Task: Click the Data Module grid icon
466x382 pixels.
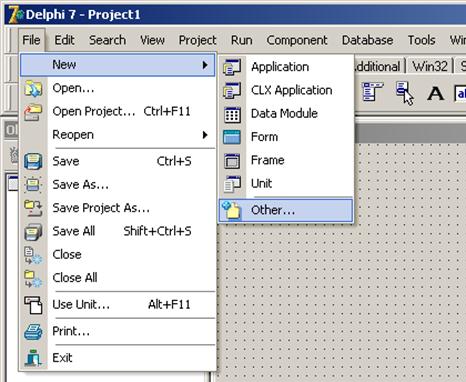Action: coord(232,114)
